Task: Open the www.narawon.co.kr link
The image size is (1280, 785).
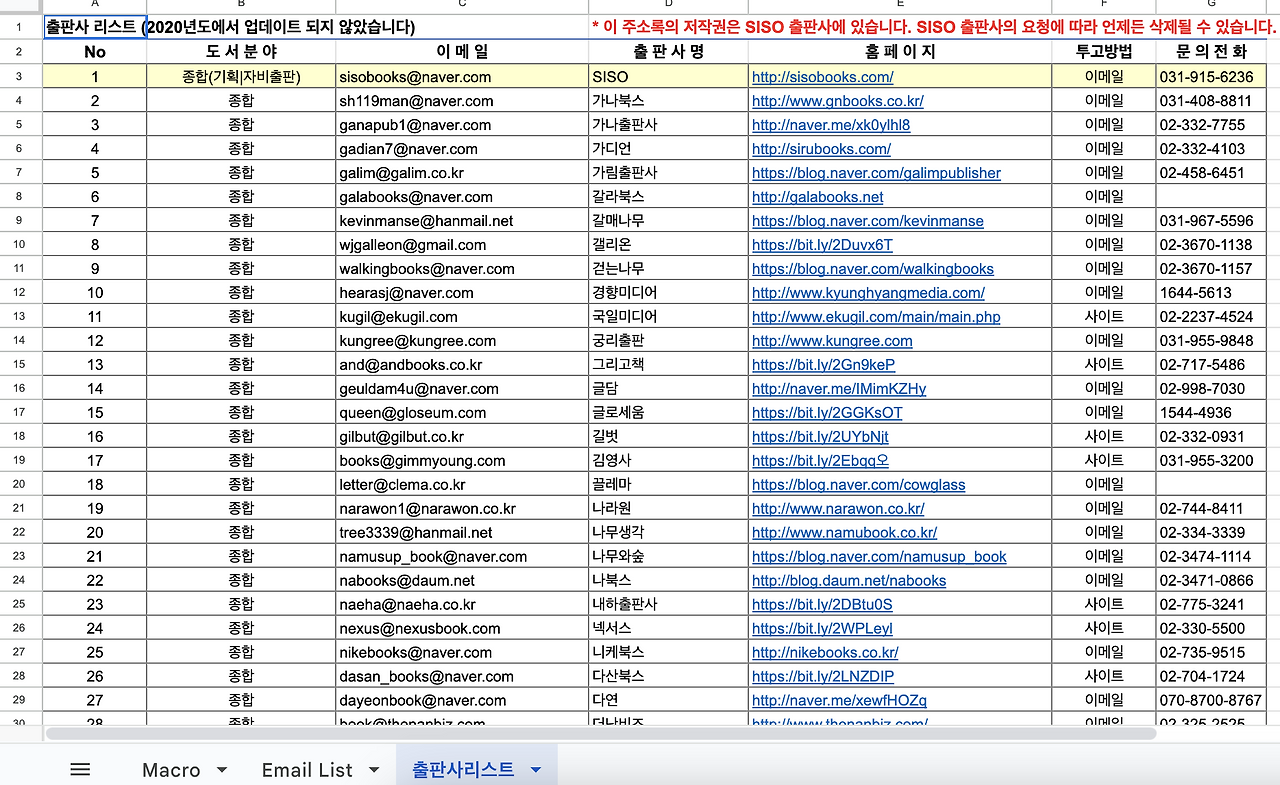Action: click(x=838, y=509)
